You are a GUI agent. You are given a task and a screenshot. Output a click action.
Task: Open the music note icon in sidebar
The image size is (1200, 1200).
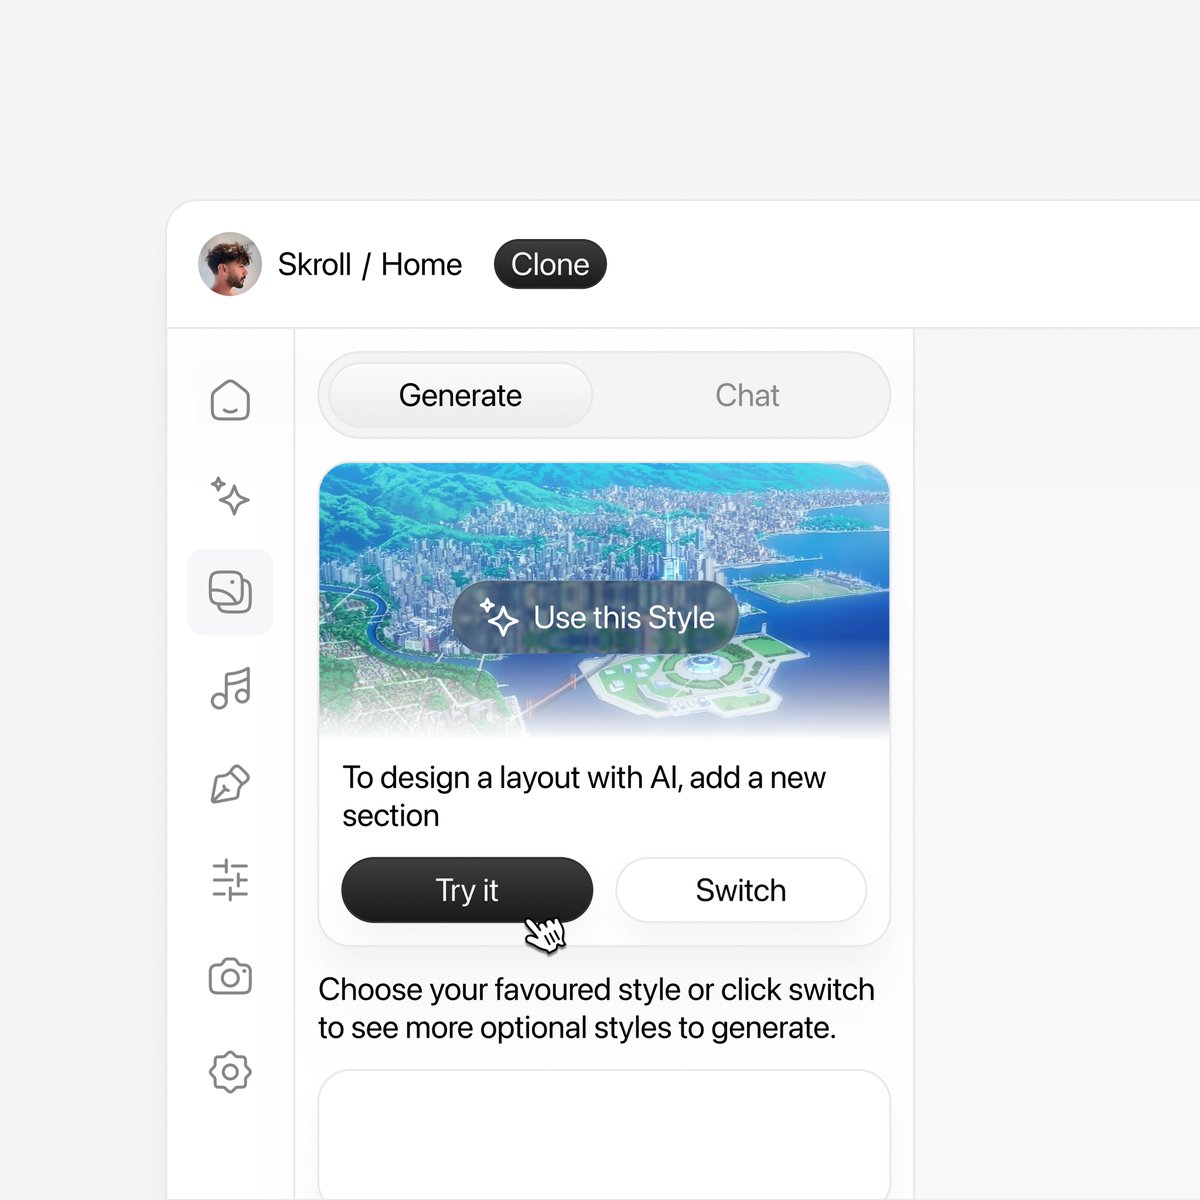point(230,688)
